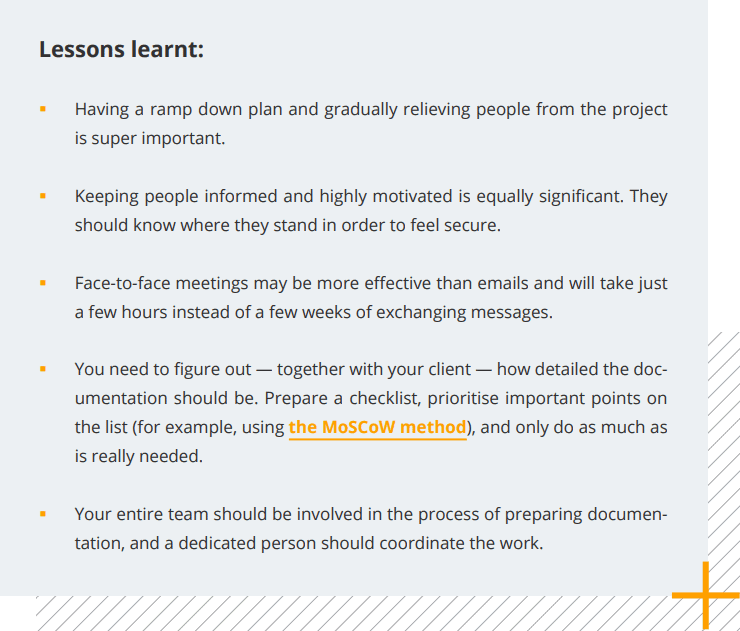Click the bullet before "Having a ramp down plan"

point(43,109)
